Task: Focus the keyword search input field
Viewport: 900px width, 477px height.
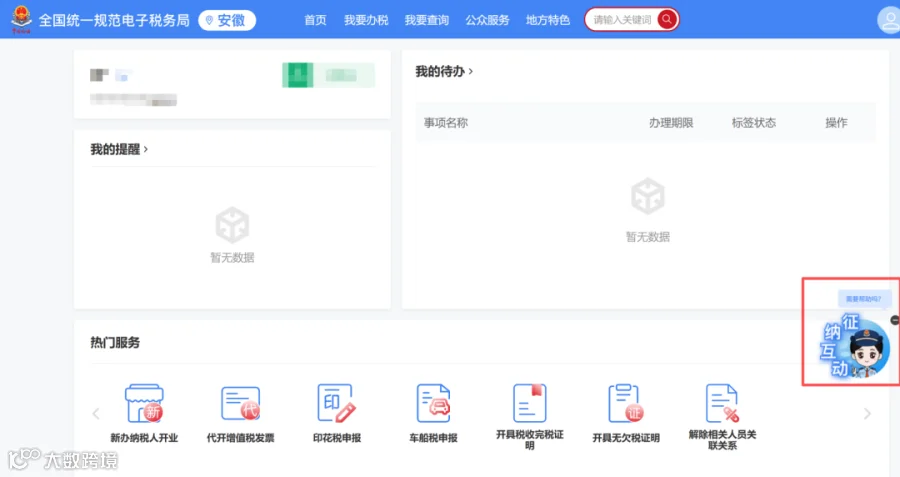Action: 622,20
